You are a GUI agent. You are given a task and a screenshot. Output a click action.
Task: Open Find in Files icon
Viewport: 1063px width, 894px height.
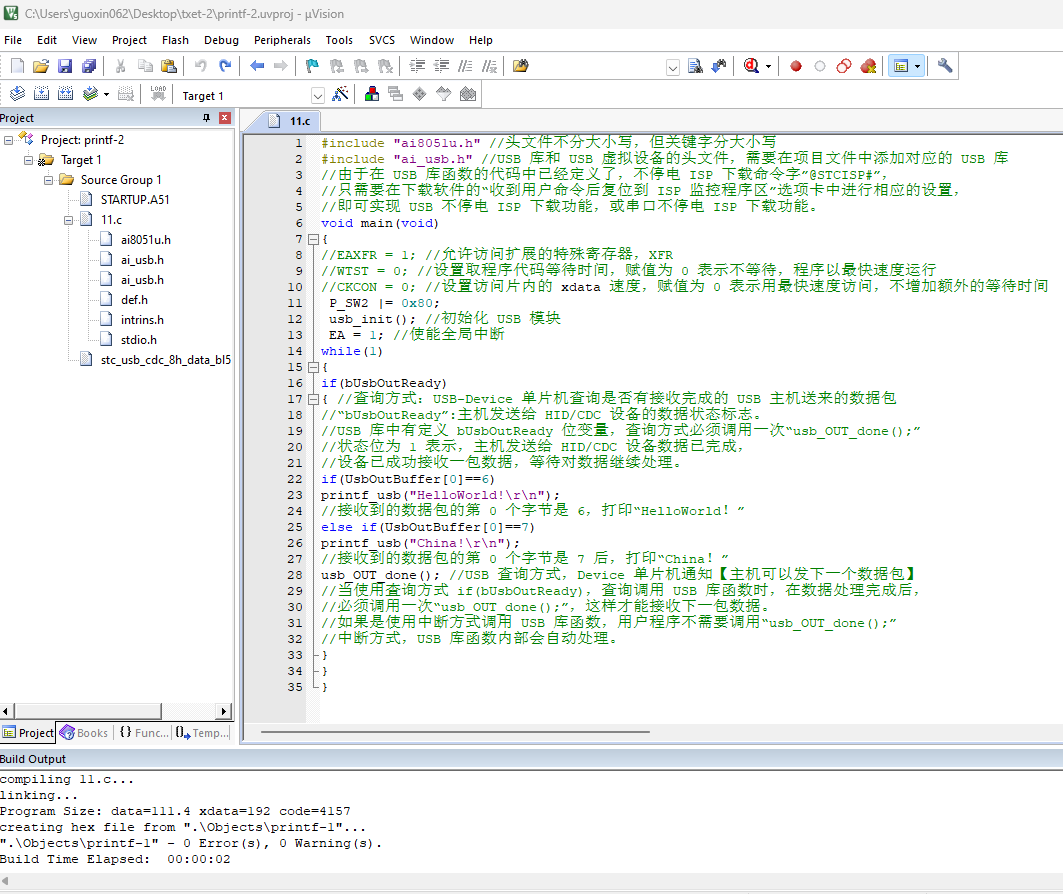point(521,66)
